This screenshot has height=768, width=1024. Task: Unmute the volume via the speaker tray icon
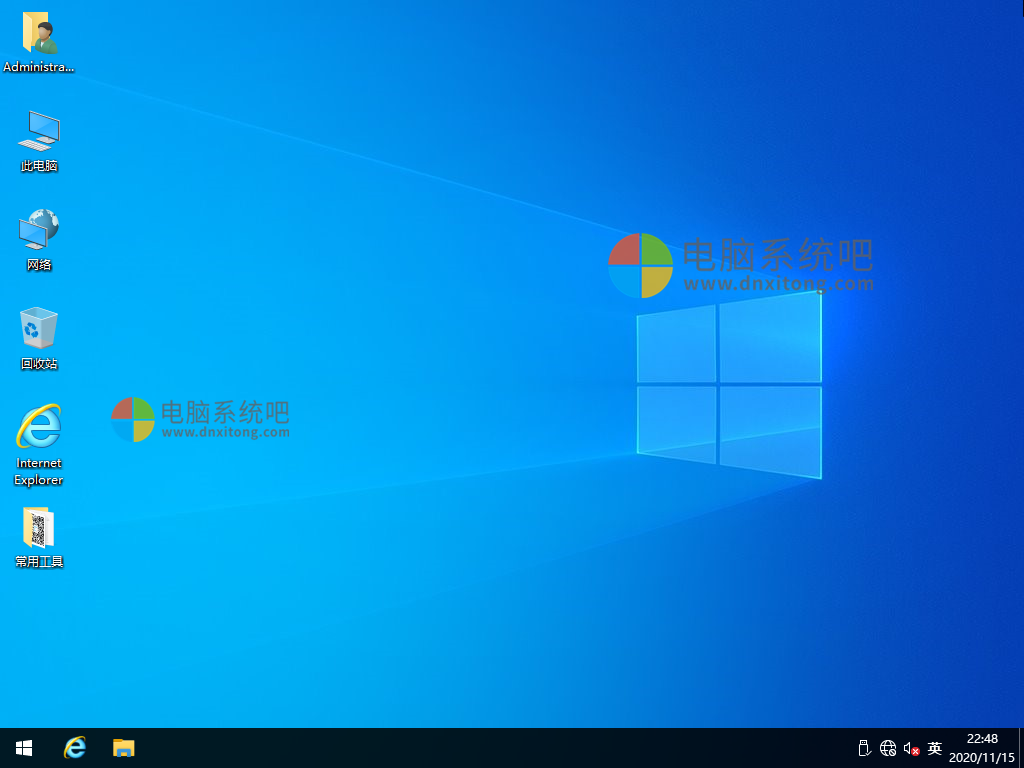(911, 747)
